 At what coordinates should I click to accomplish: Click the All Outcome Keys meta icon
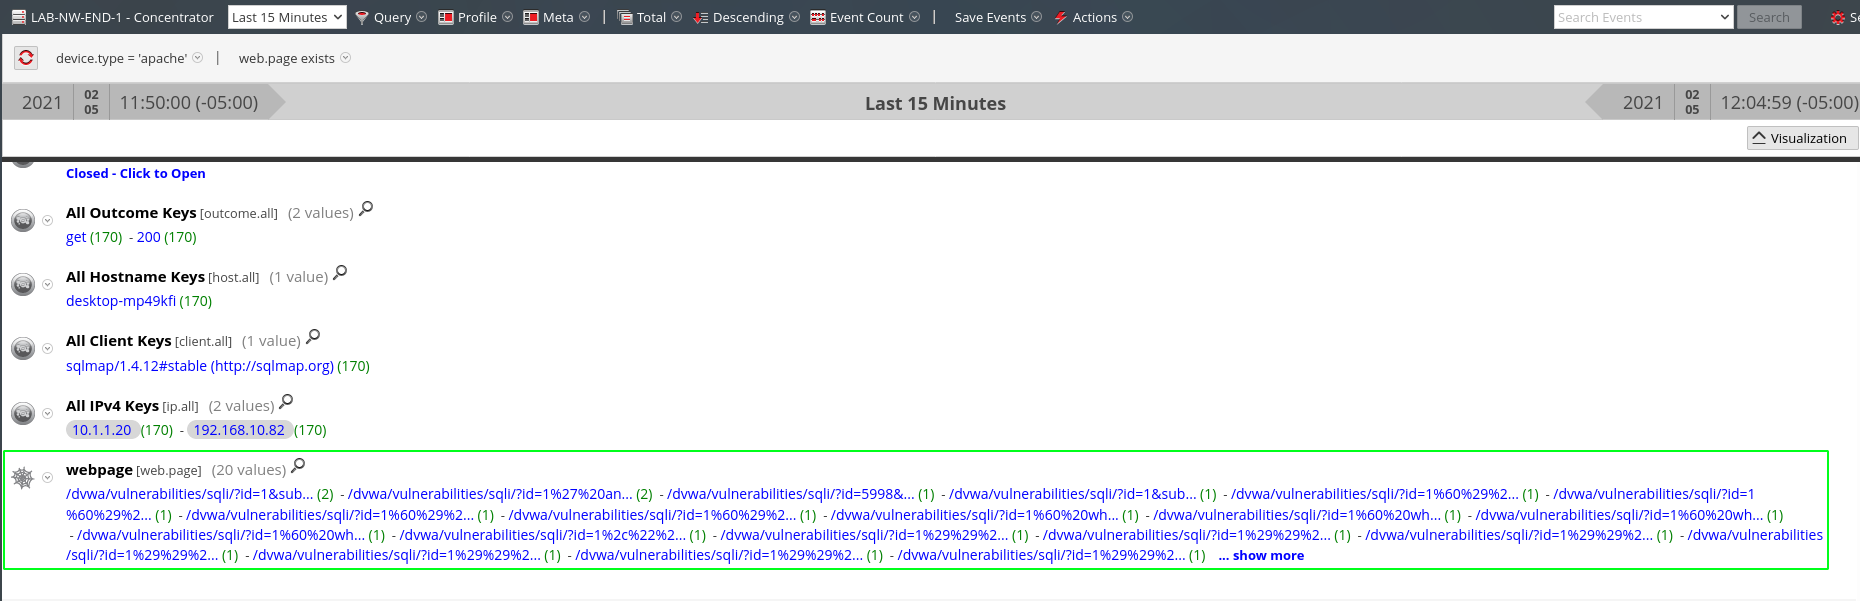[x=23, y=220]
